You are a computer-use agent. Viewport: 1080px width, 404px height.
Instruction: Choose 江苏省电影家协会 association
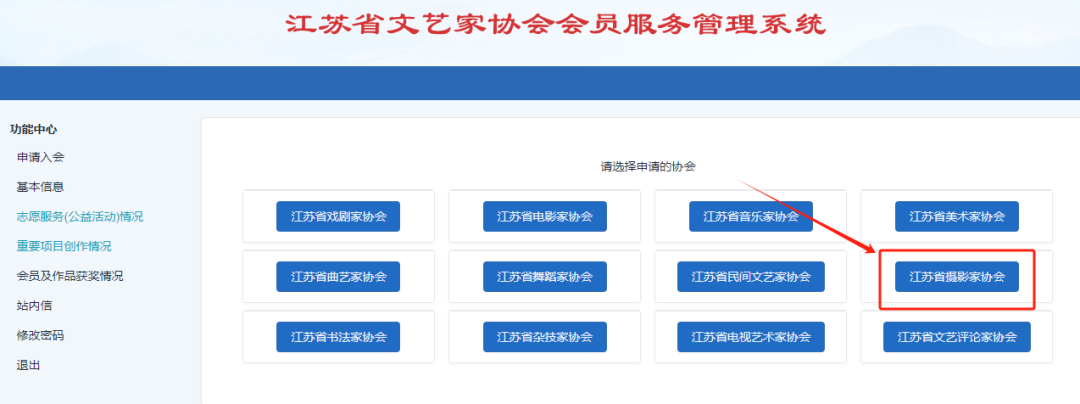(544, 216)
